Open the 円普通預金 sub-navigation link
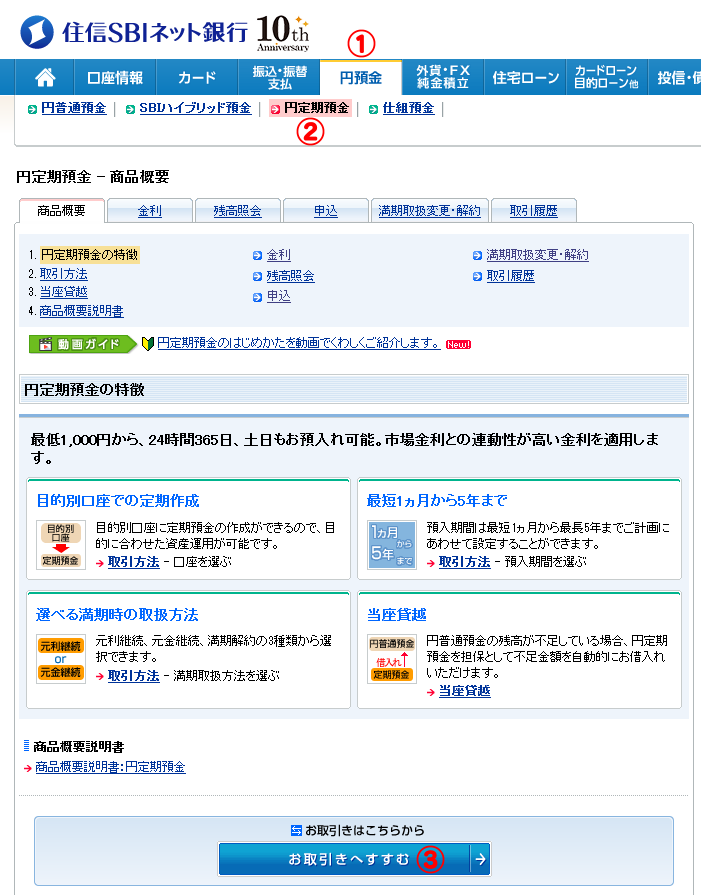 point(73,108)
